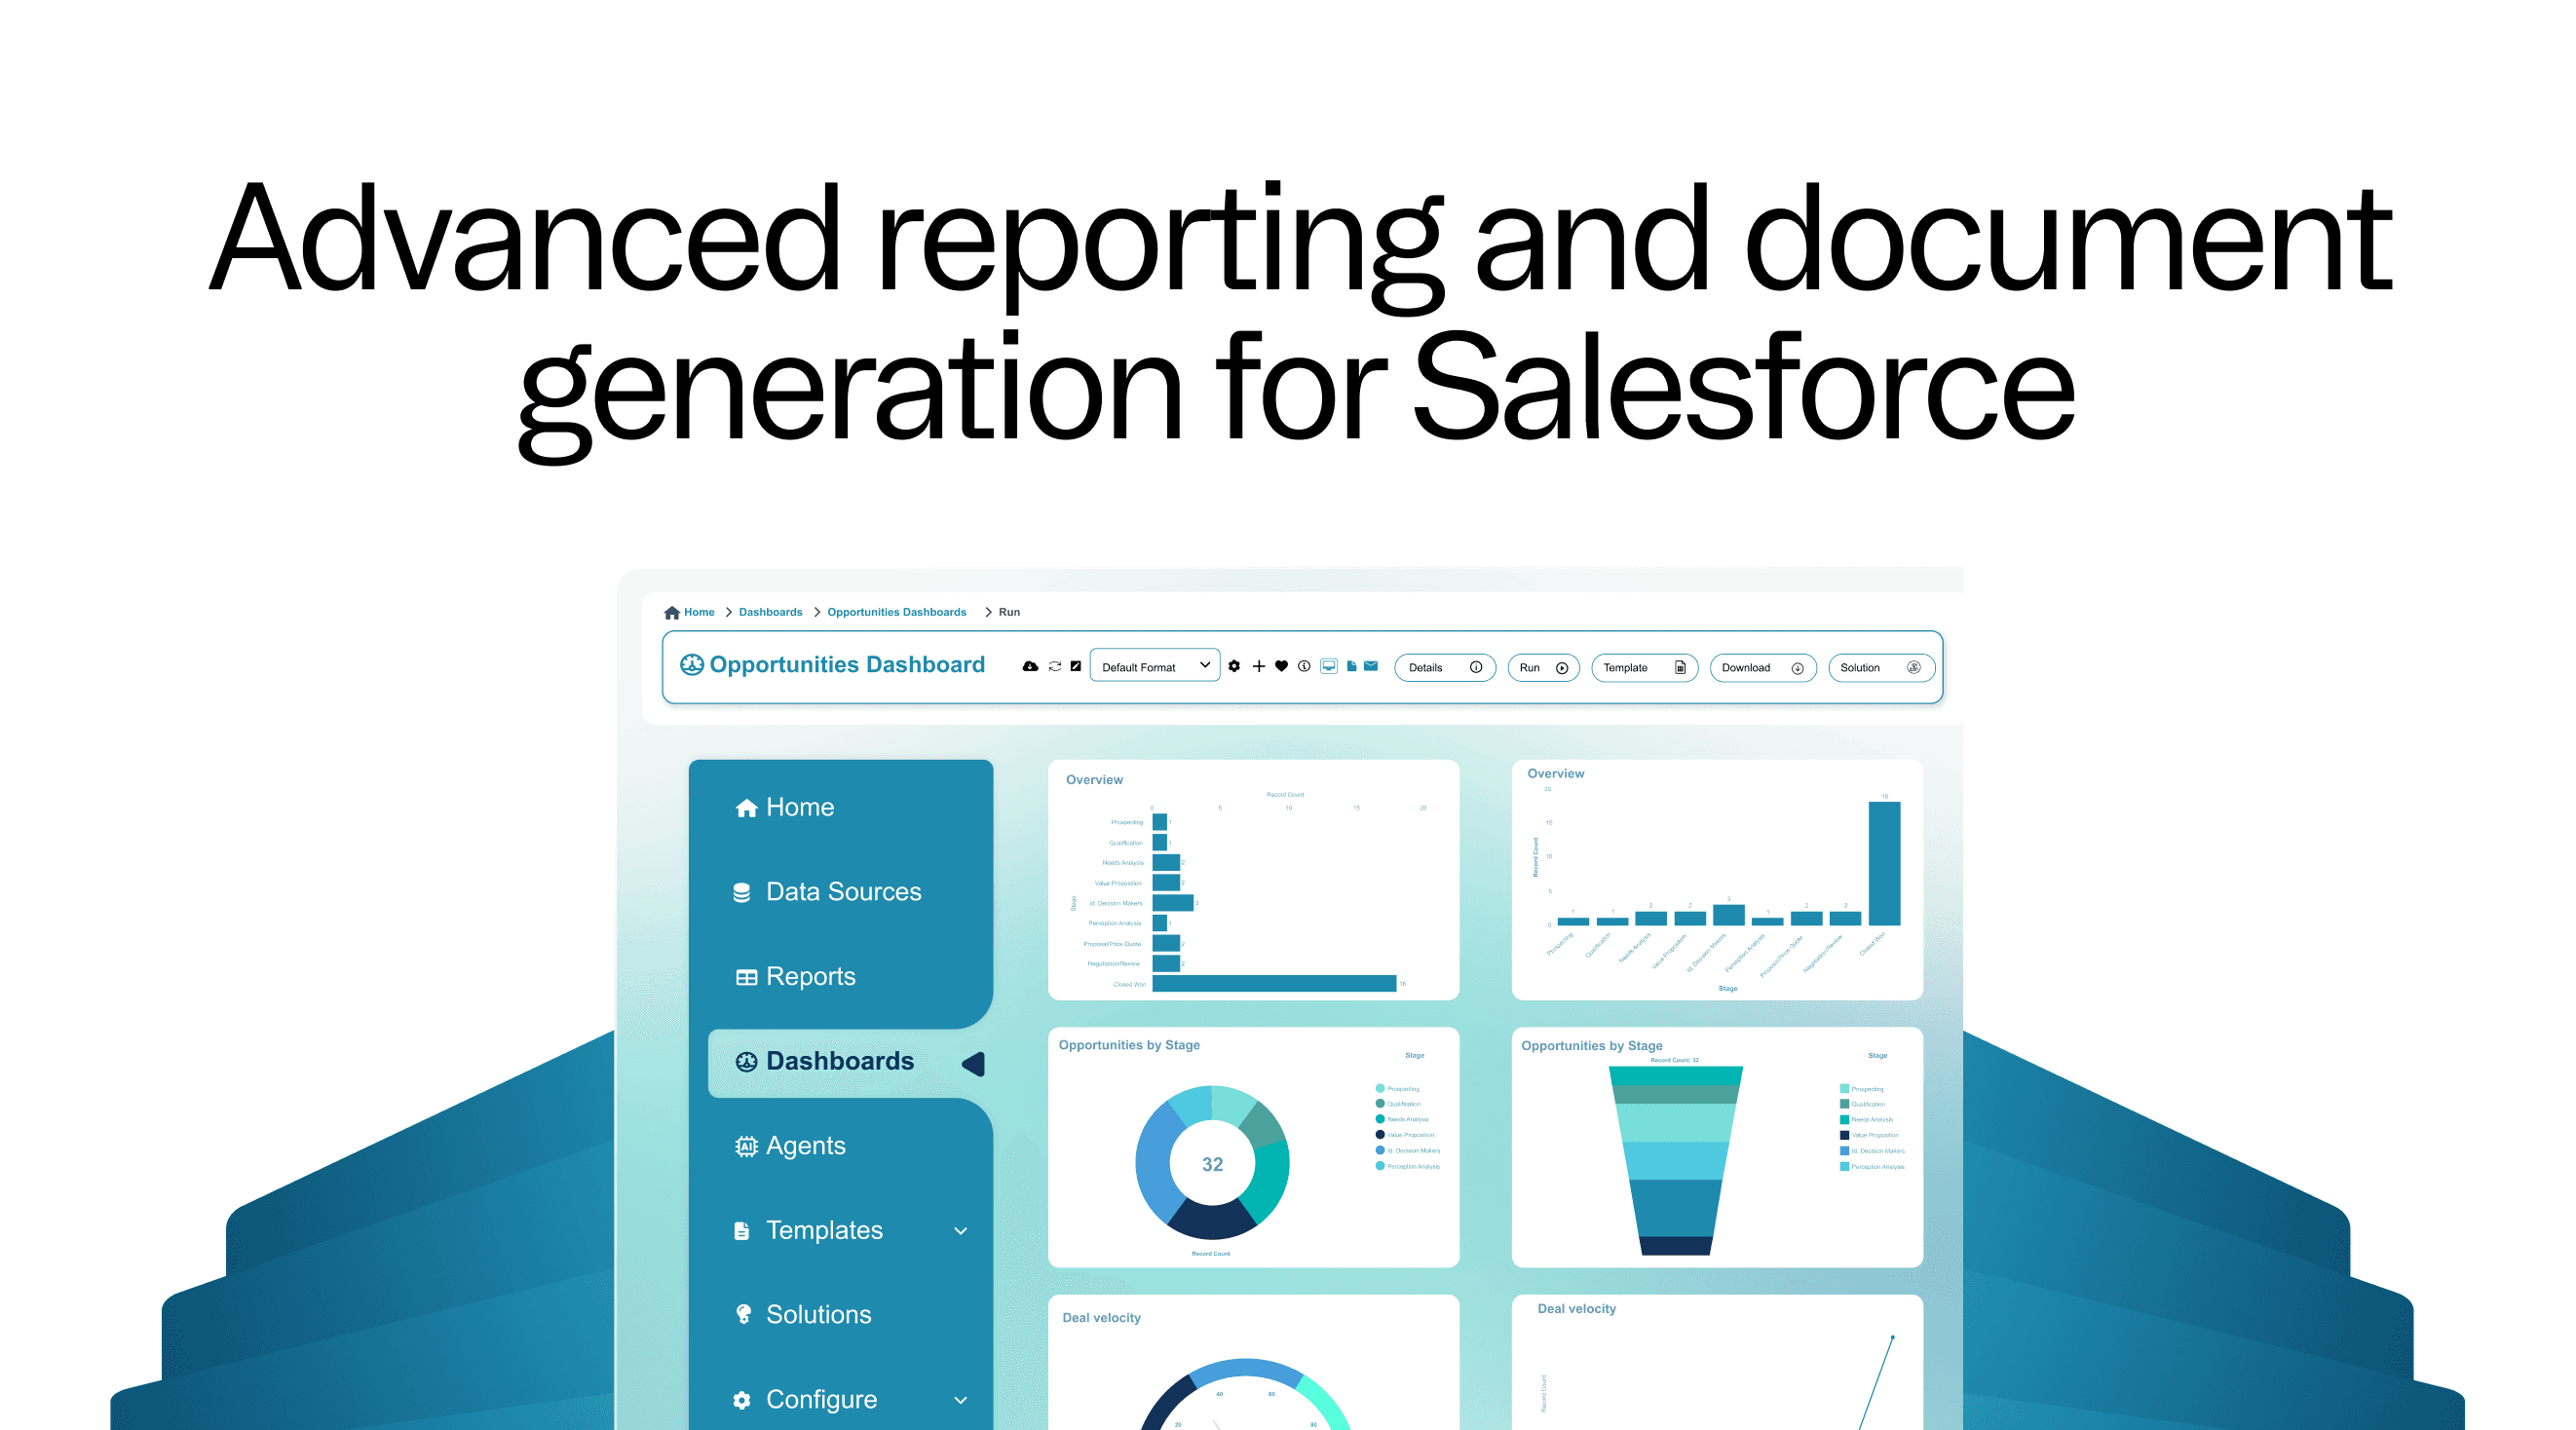Click the refresh icon in dashboard toolbar
This screenshot has width=2576, height=1430.
pos(1055,667)
